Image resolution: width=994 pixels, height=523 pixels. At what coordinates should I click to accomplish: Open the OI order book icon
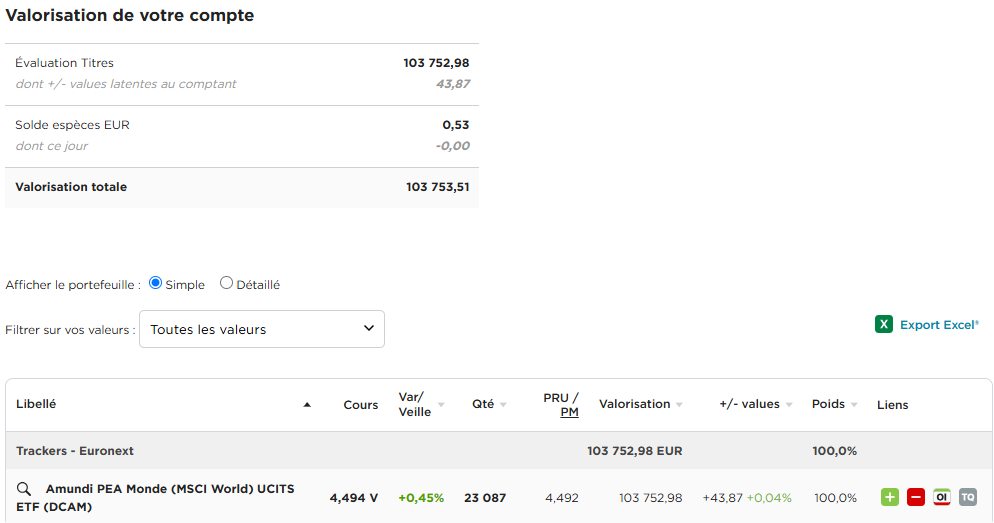941,497
